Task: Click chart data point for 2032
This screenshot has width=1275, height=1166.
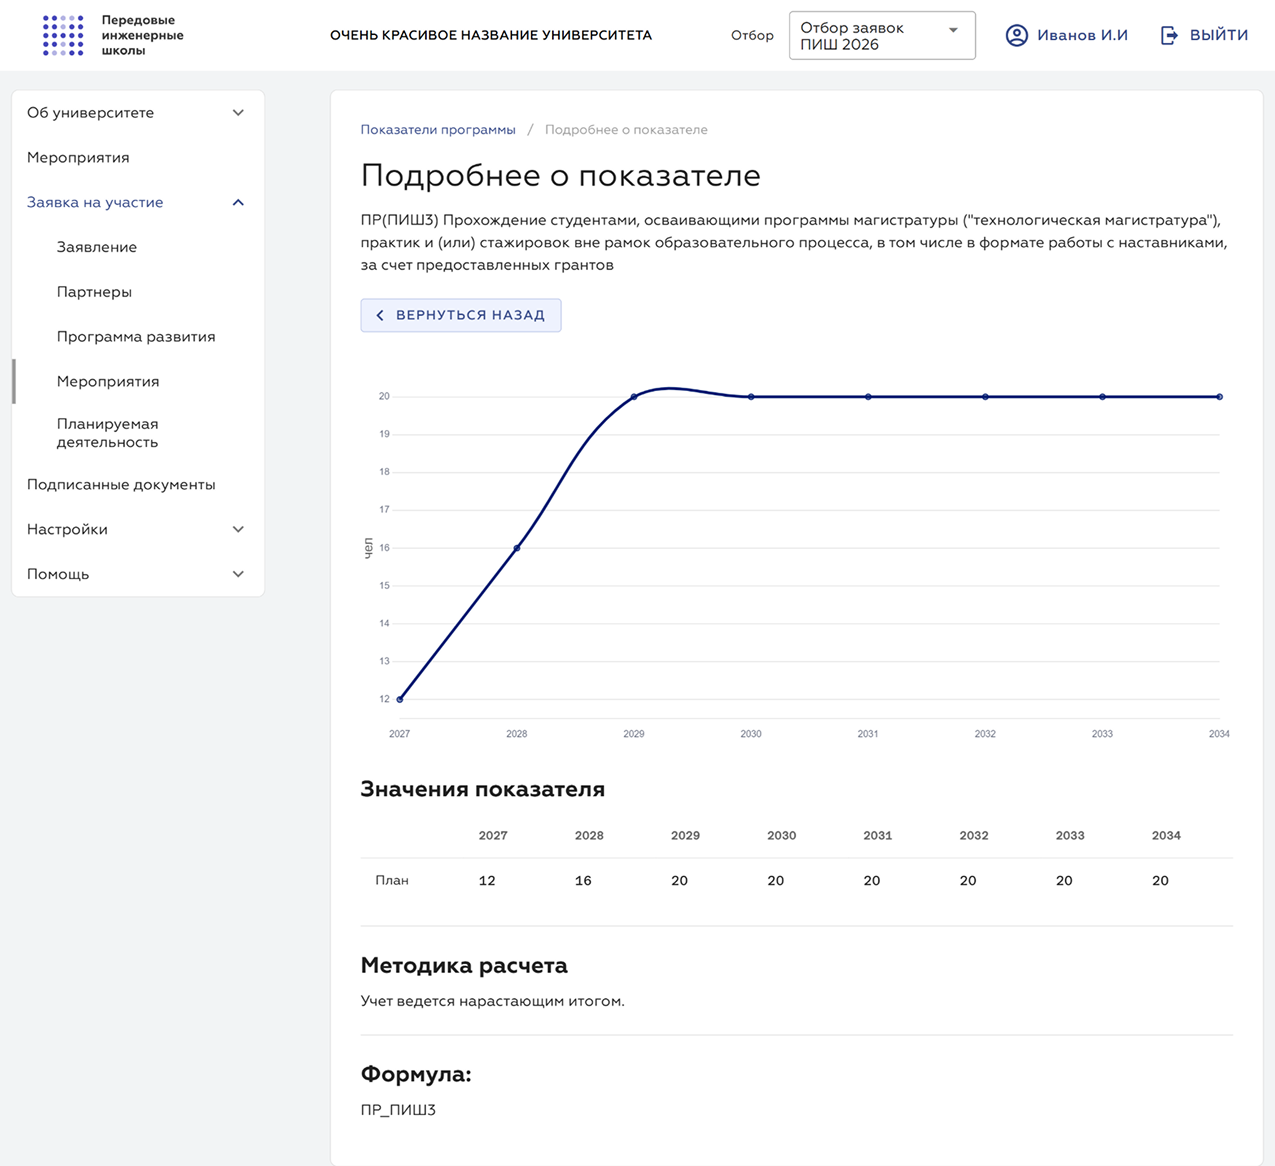Action: click(x=985, y=397)
